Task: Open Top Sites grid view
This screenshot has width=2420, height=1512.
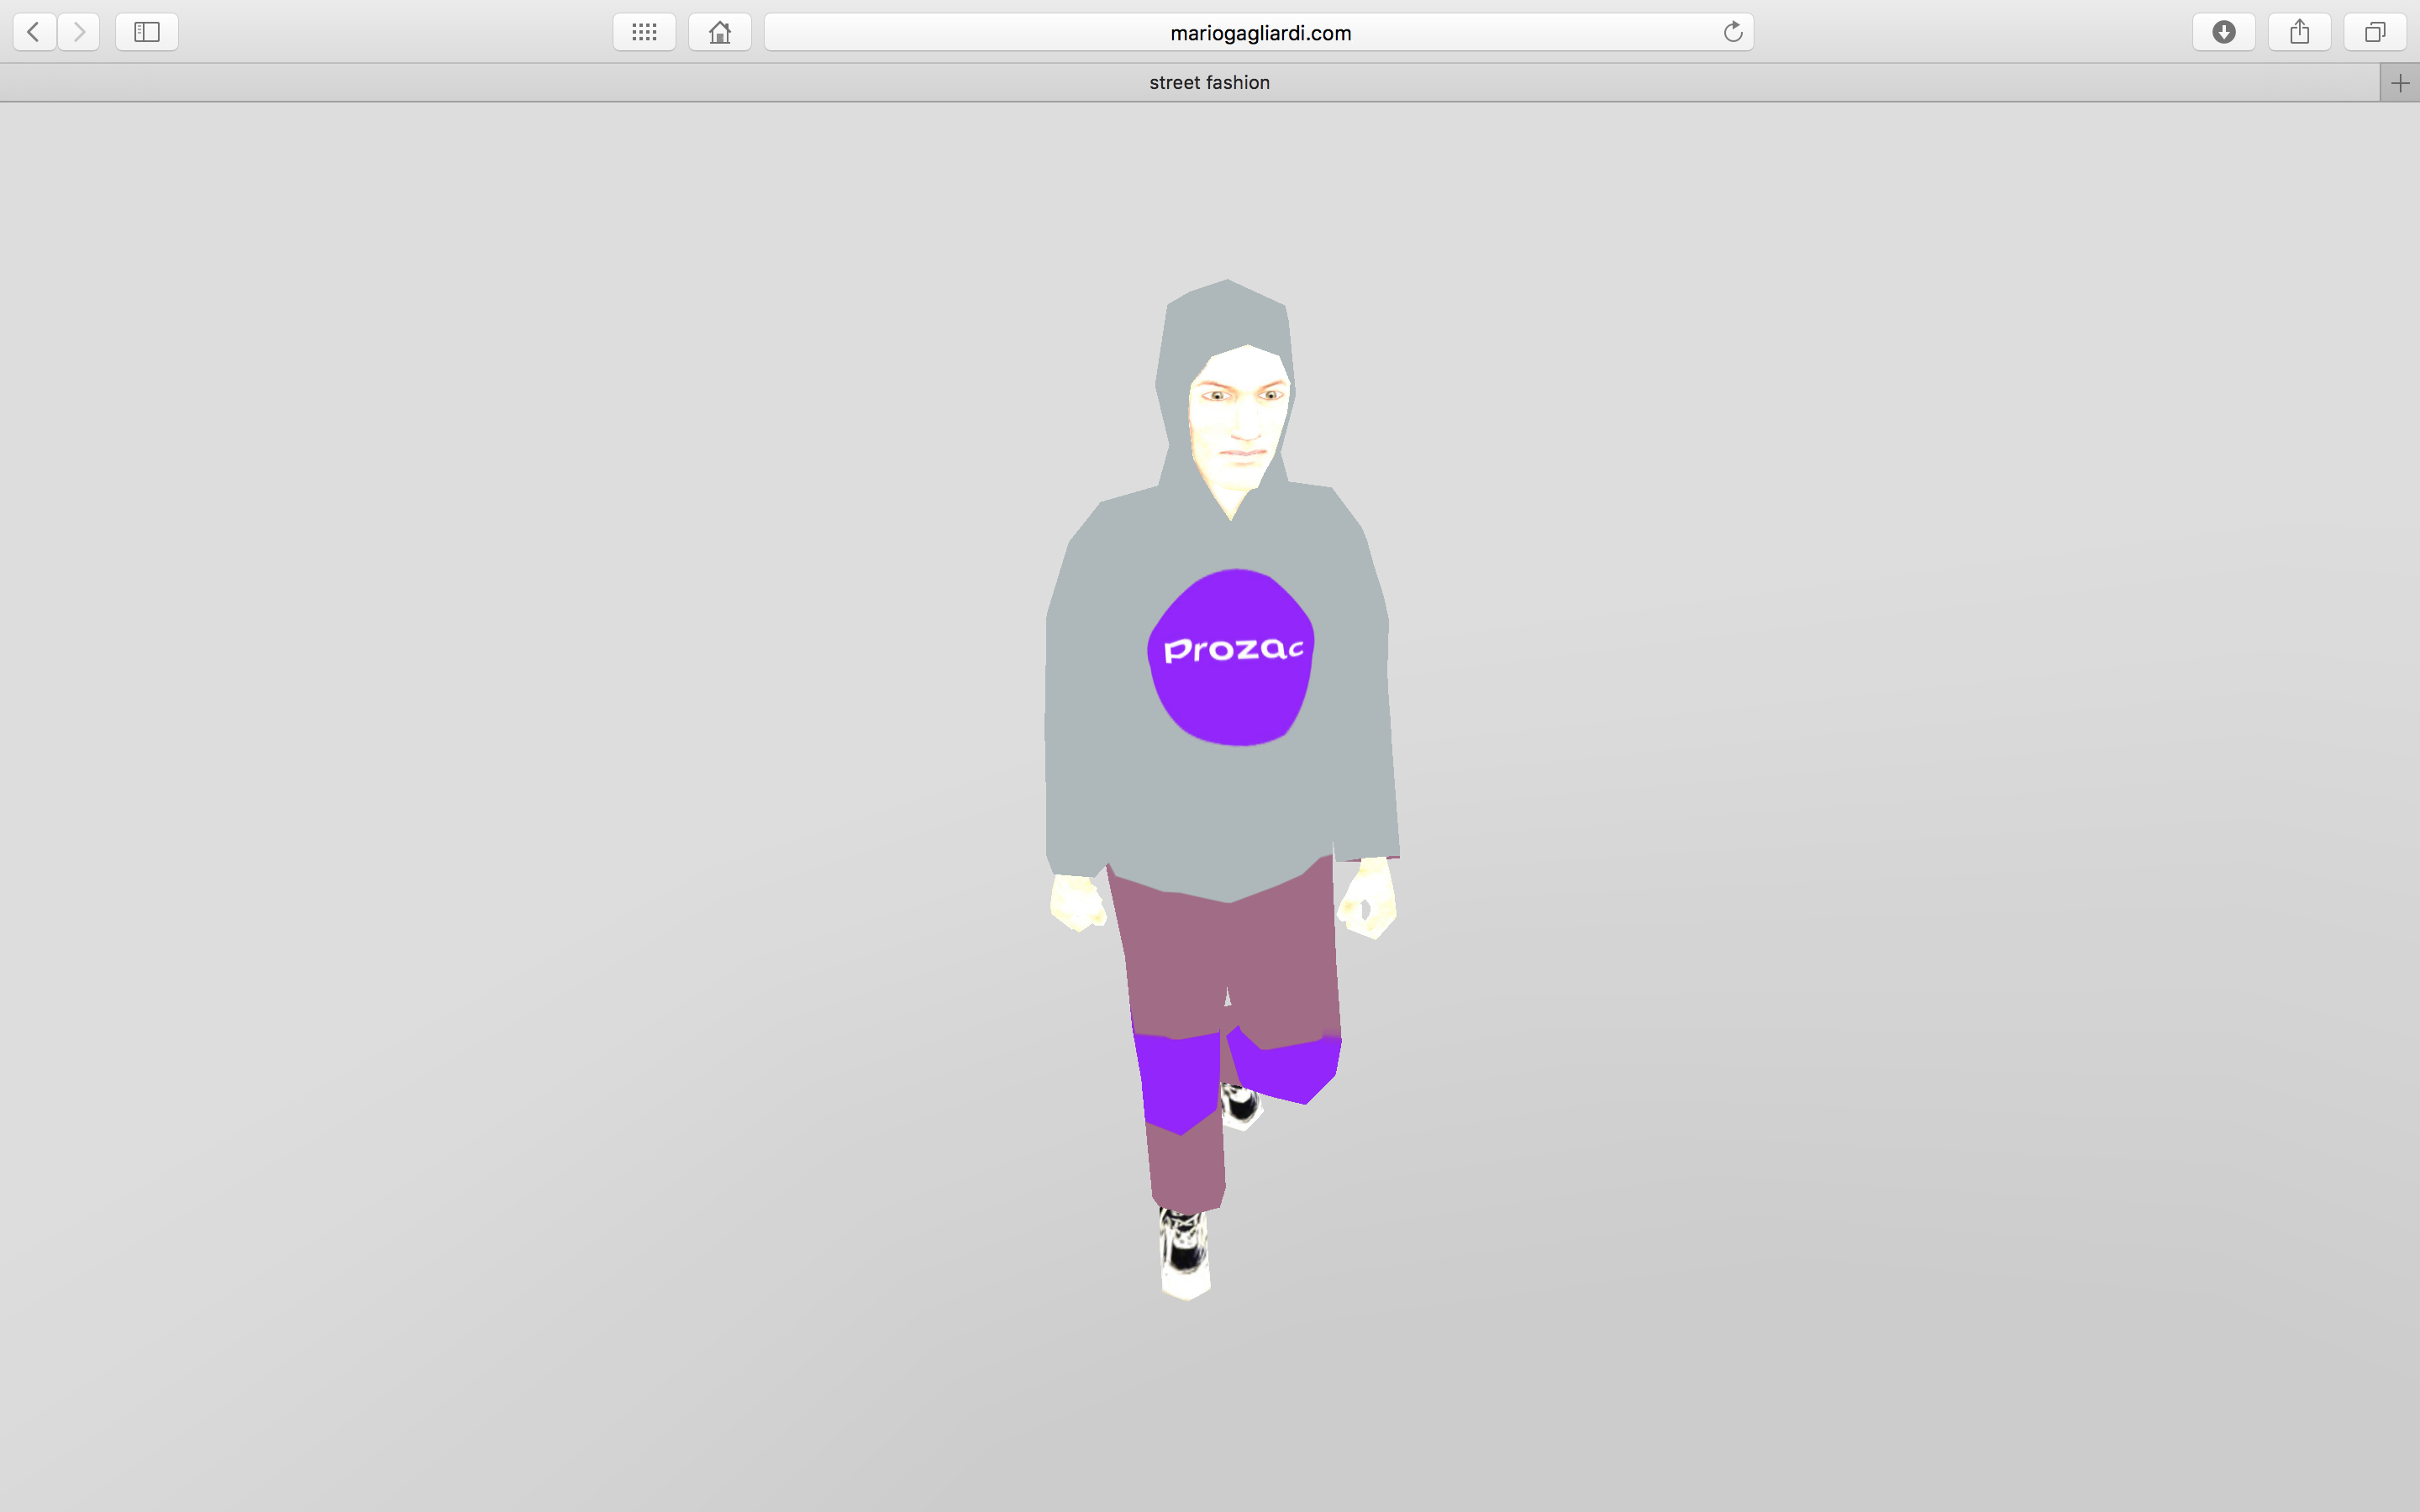Action: point(644,32)
